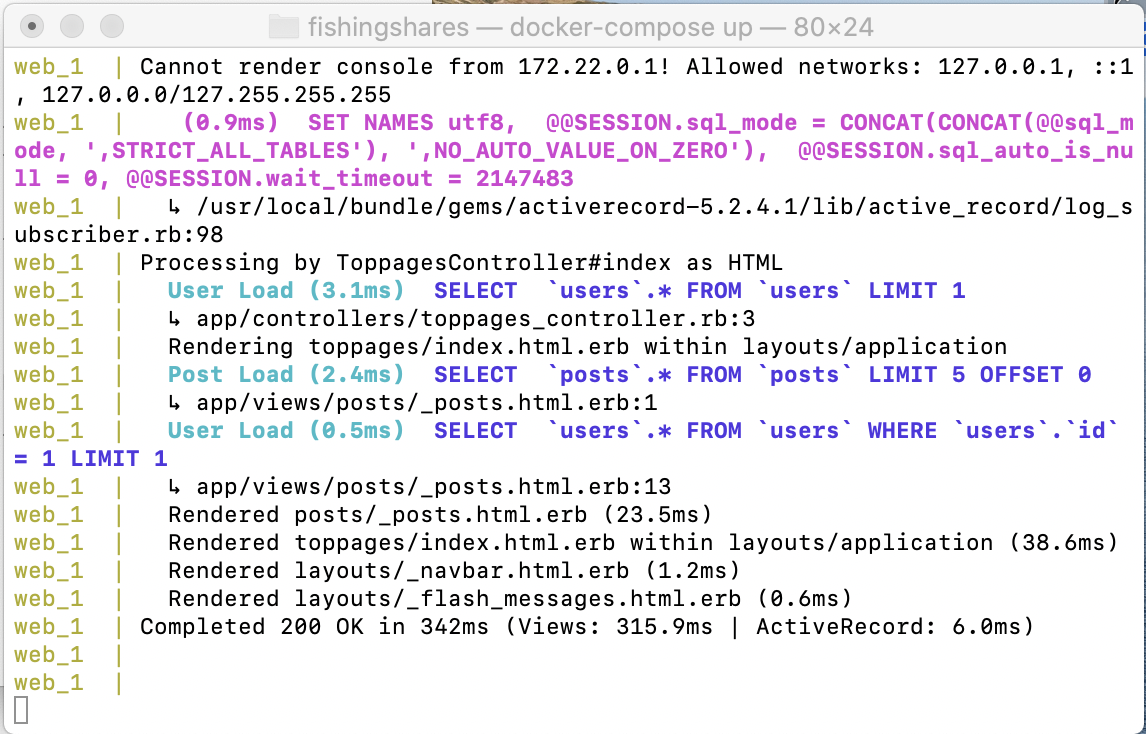This screenshot has height=734, width=1146.
Task: Click 'Rendered posts/_posts.html.erb (23.5ms)' line
Action: click(x=440, y=515)
